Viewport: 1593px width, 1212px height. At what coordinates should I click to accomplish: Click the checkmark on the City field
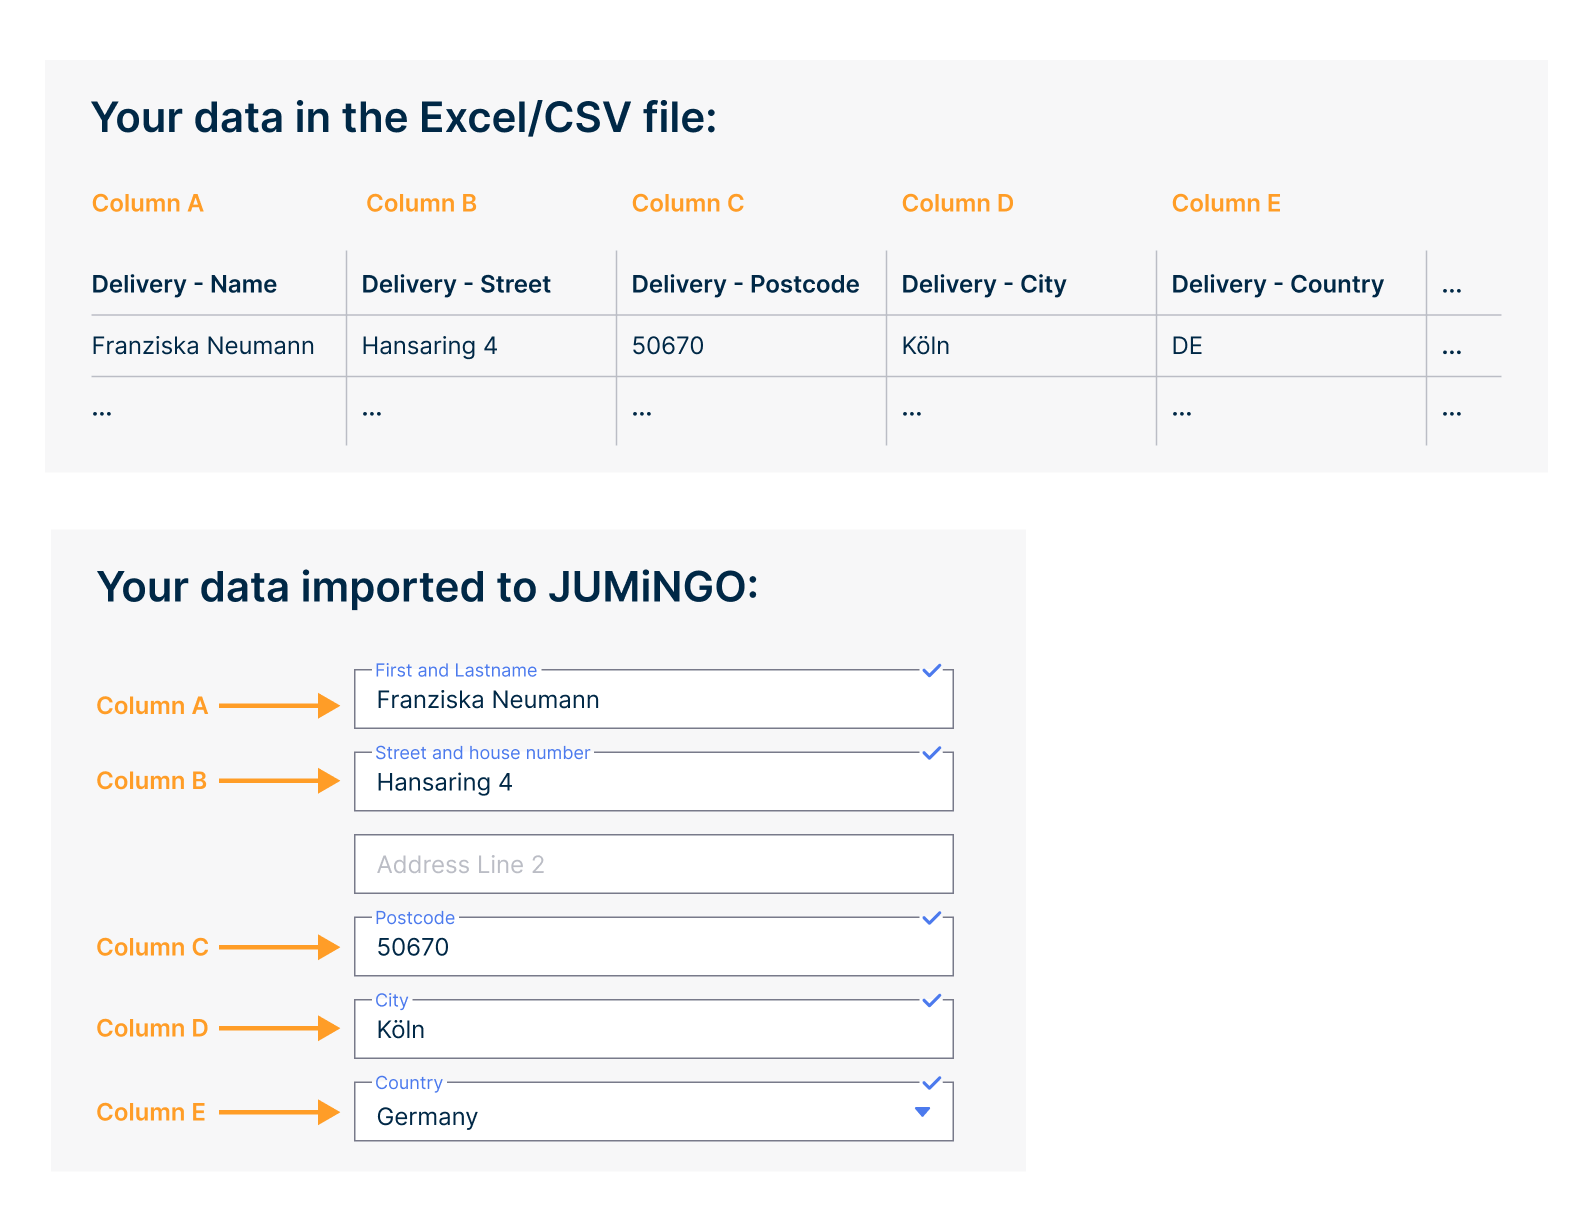[932, 1000]
